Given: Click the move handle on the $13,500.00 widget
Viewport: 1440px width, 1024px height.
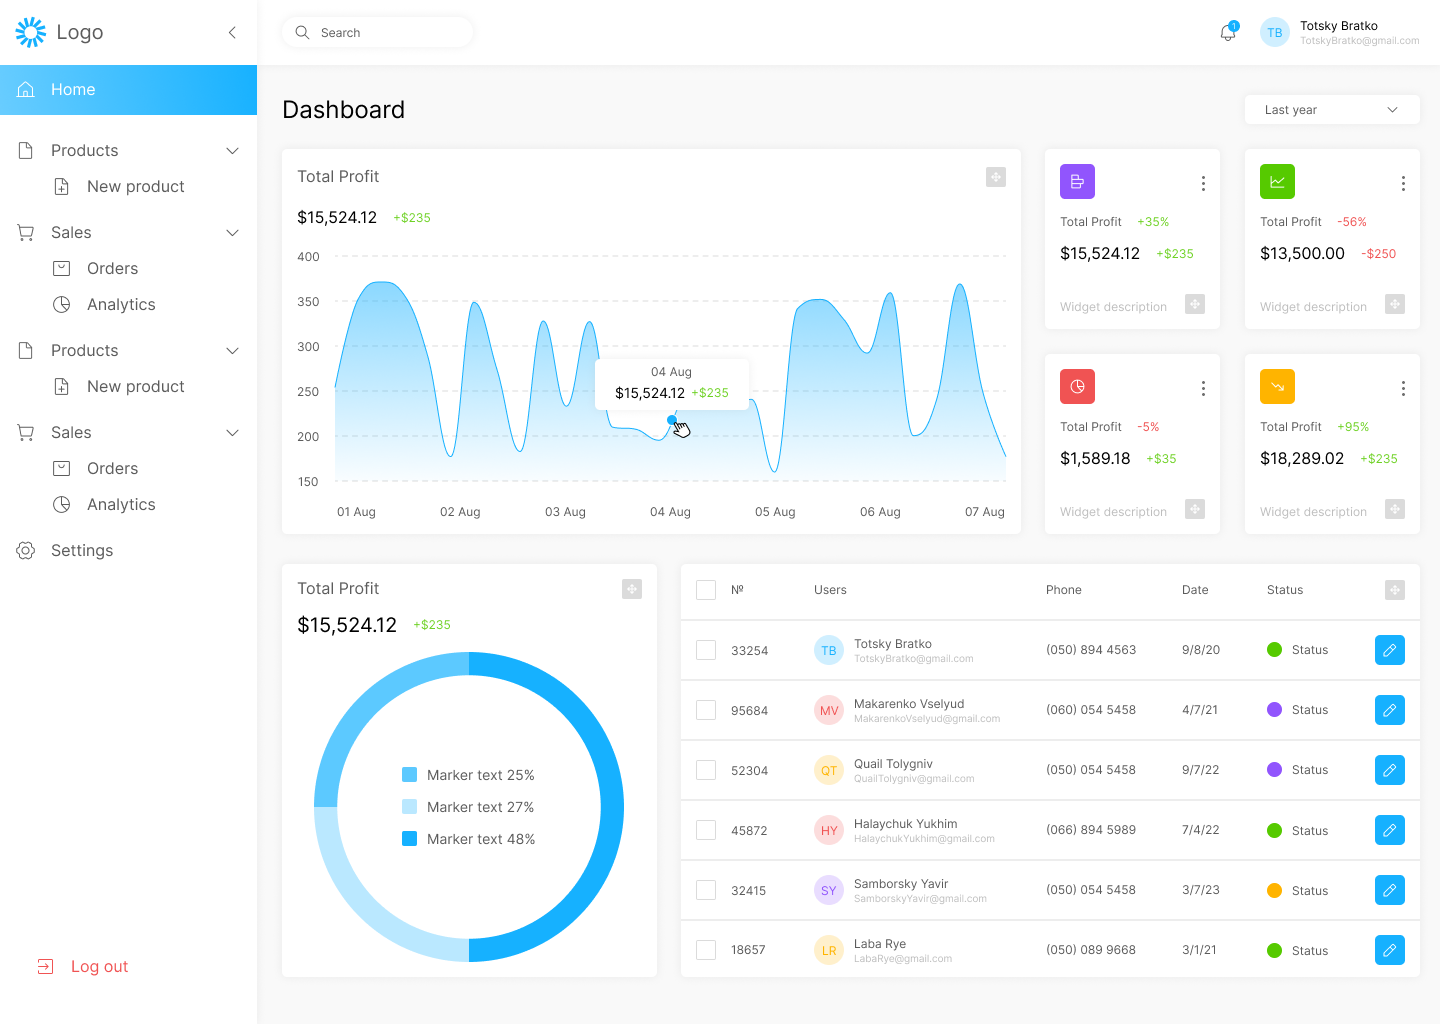Looking at the screenshot, I should 1395,304.
